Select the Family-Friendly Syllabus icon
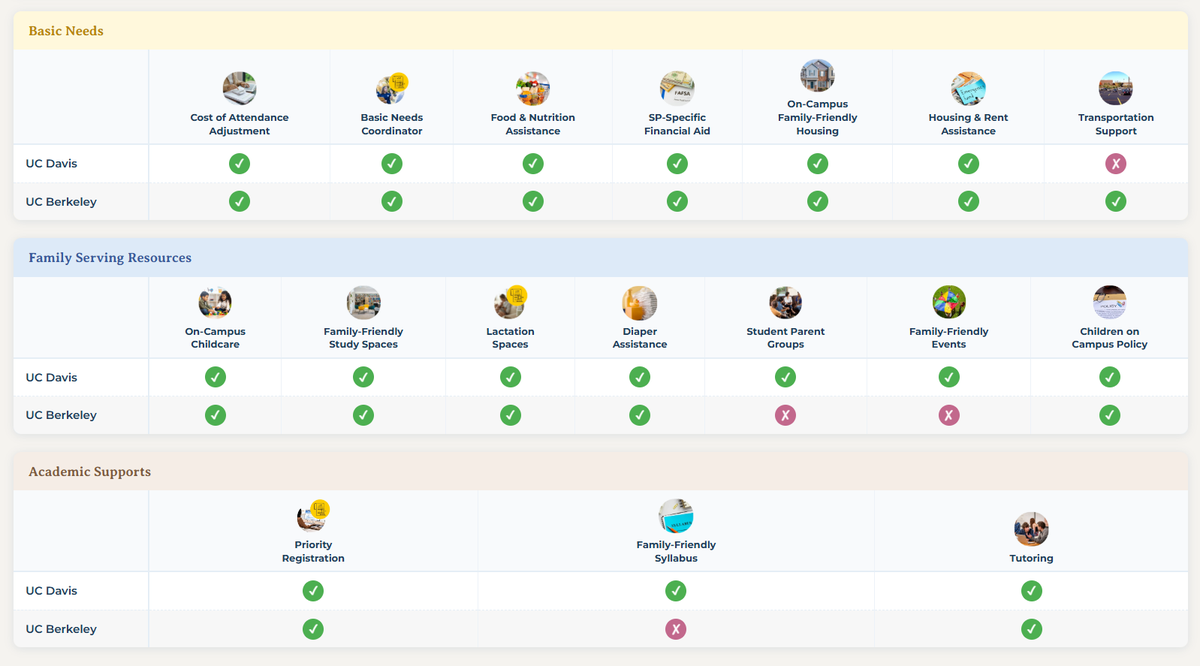The width and height of the screenshot is (1200, 666). [x=676, y=516]
